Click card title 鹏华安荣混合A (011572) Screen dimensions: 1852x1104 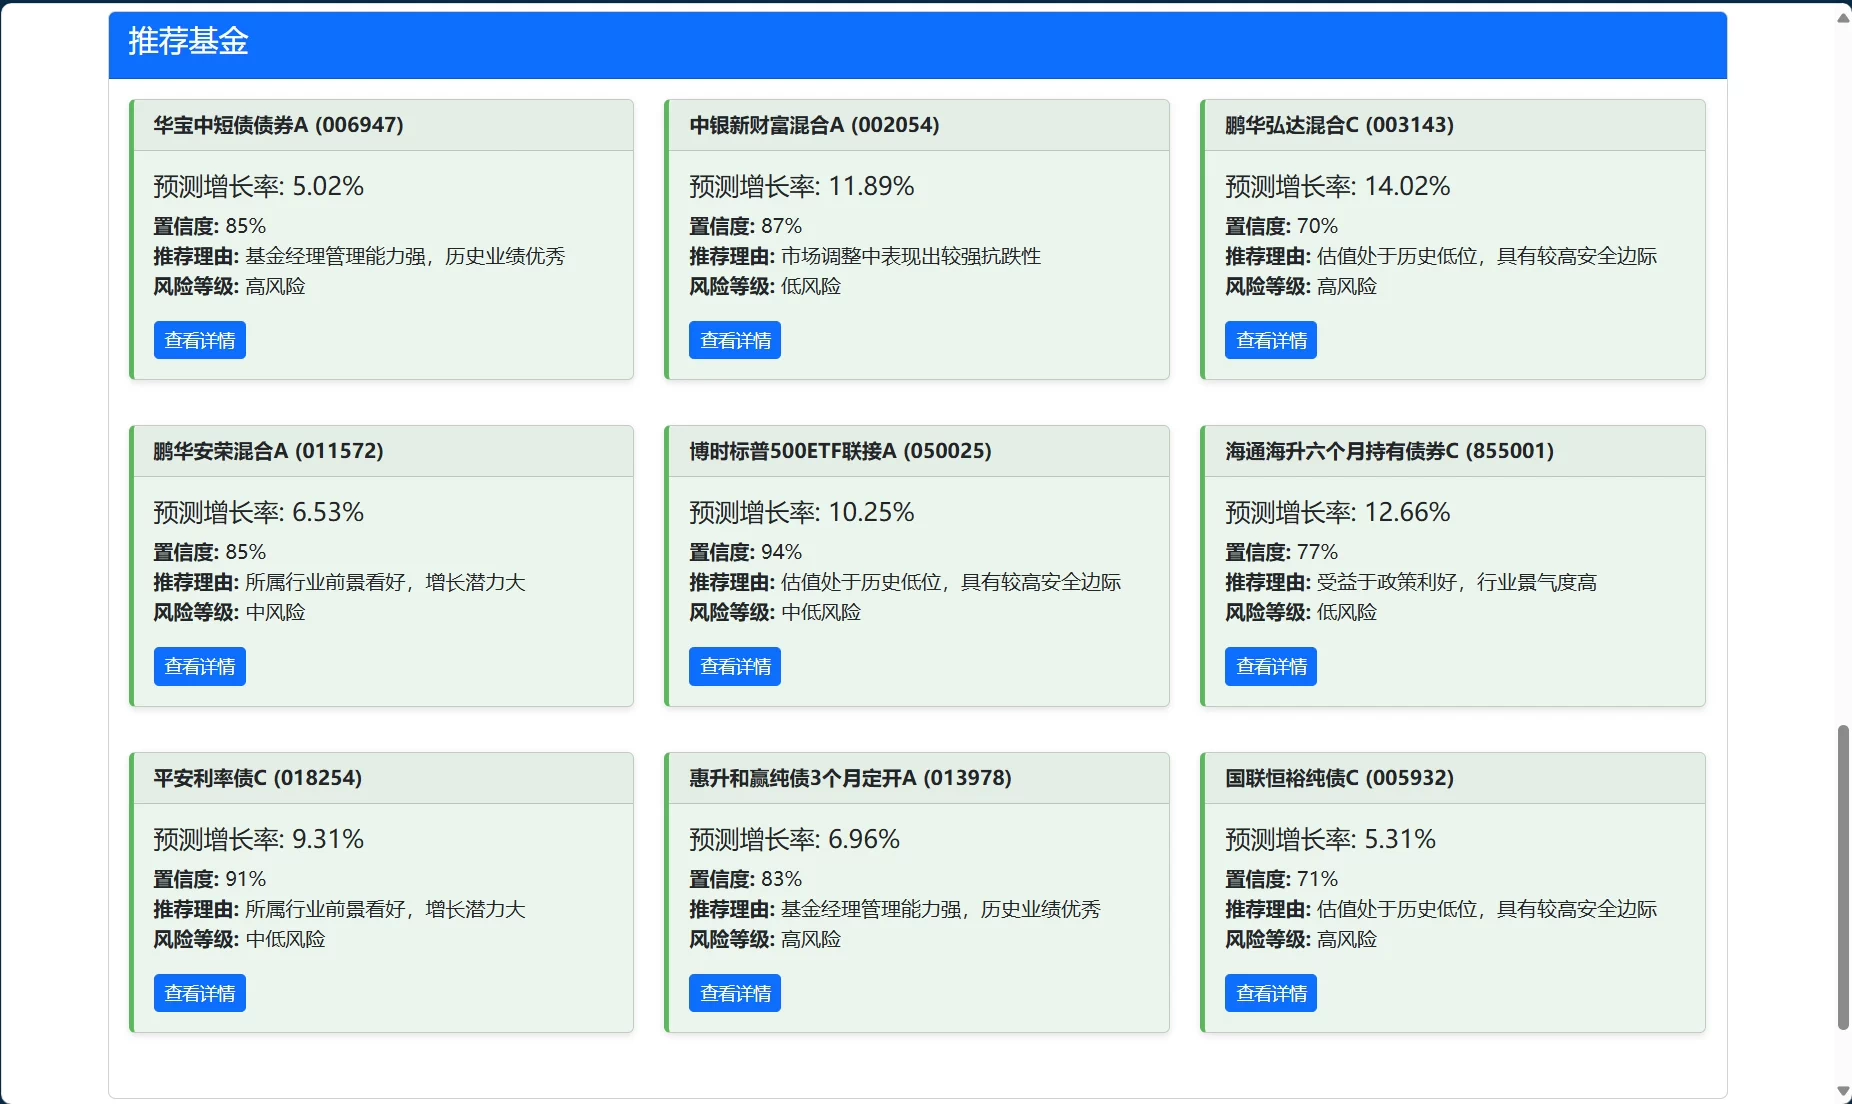(x=268, y=451)
